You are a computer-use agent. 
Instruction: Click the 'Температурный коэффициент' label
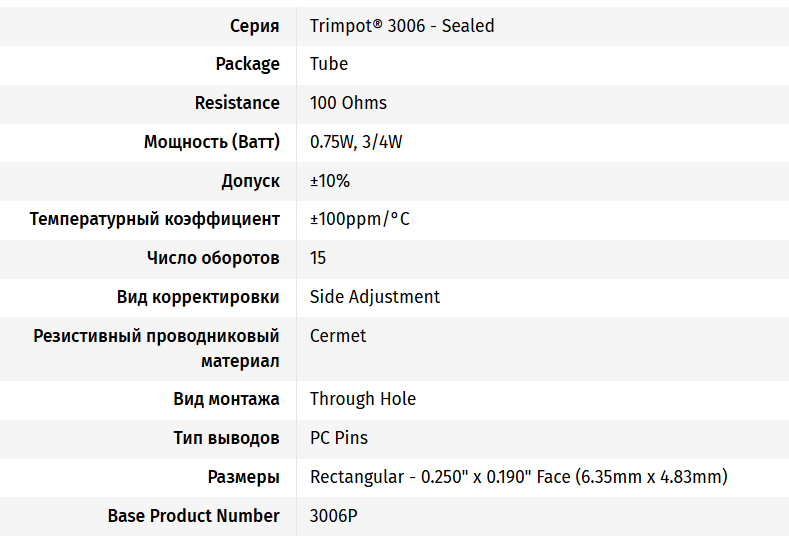154,219
